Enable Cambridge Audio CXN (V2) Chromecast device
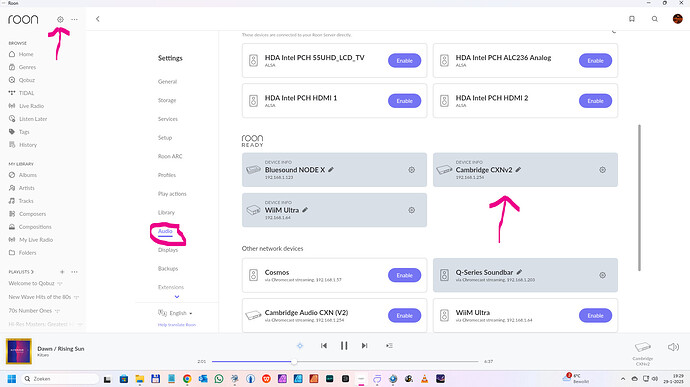This screenshot has height=387, width=690. (404, 315)
